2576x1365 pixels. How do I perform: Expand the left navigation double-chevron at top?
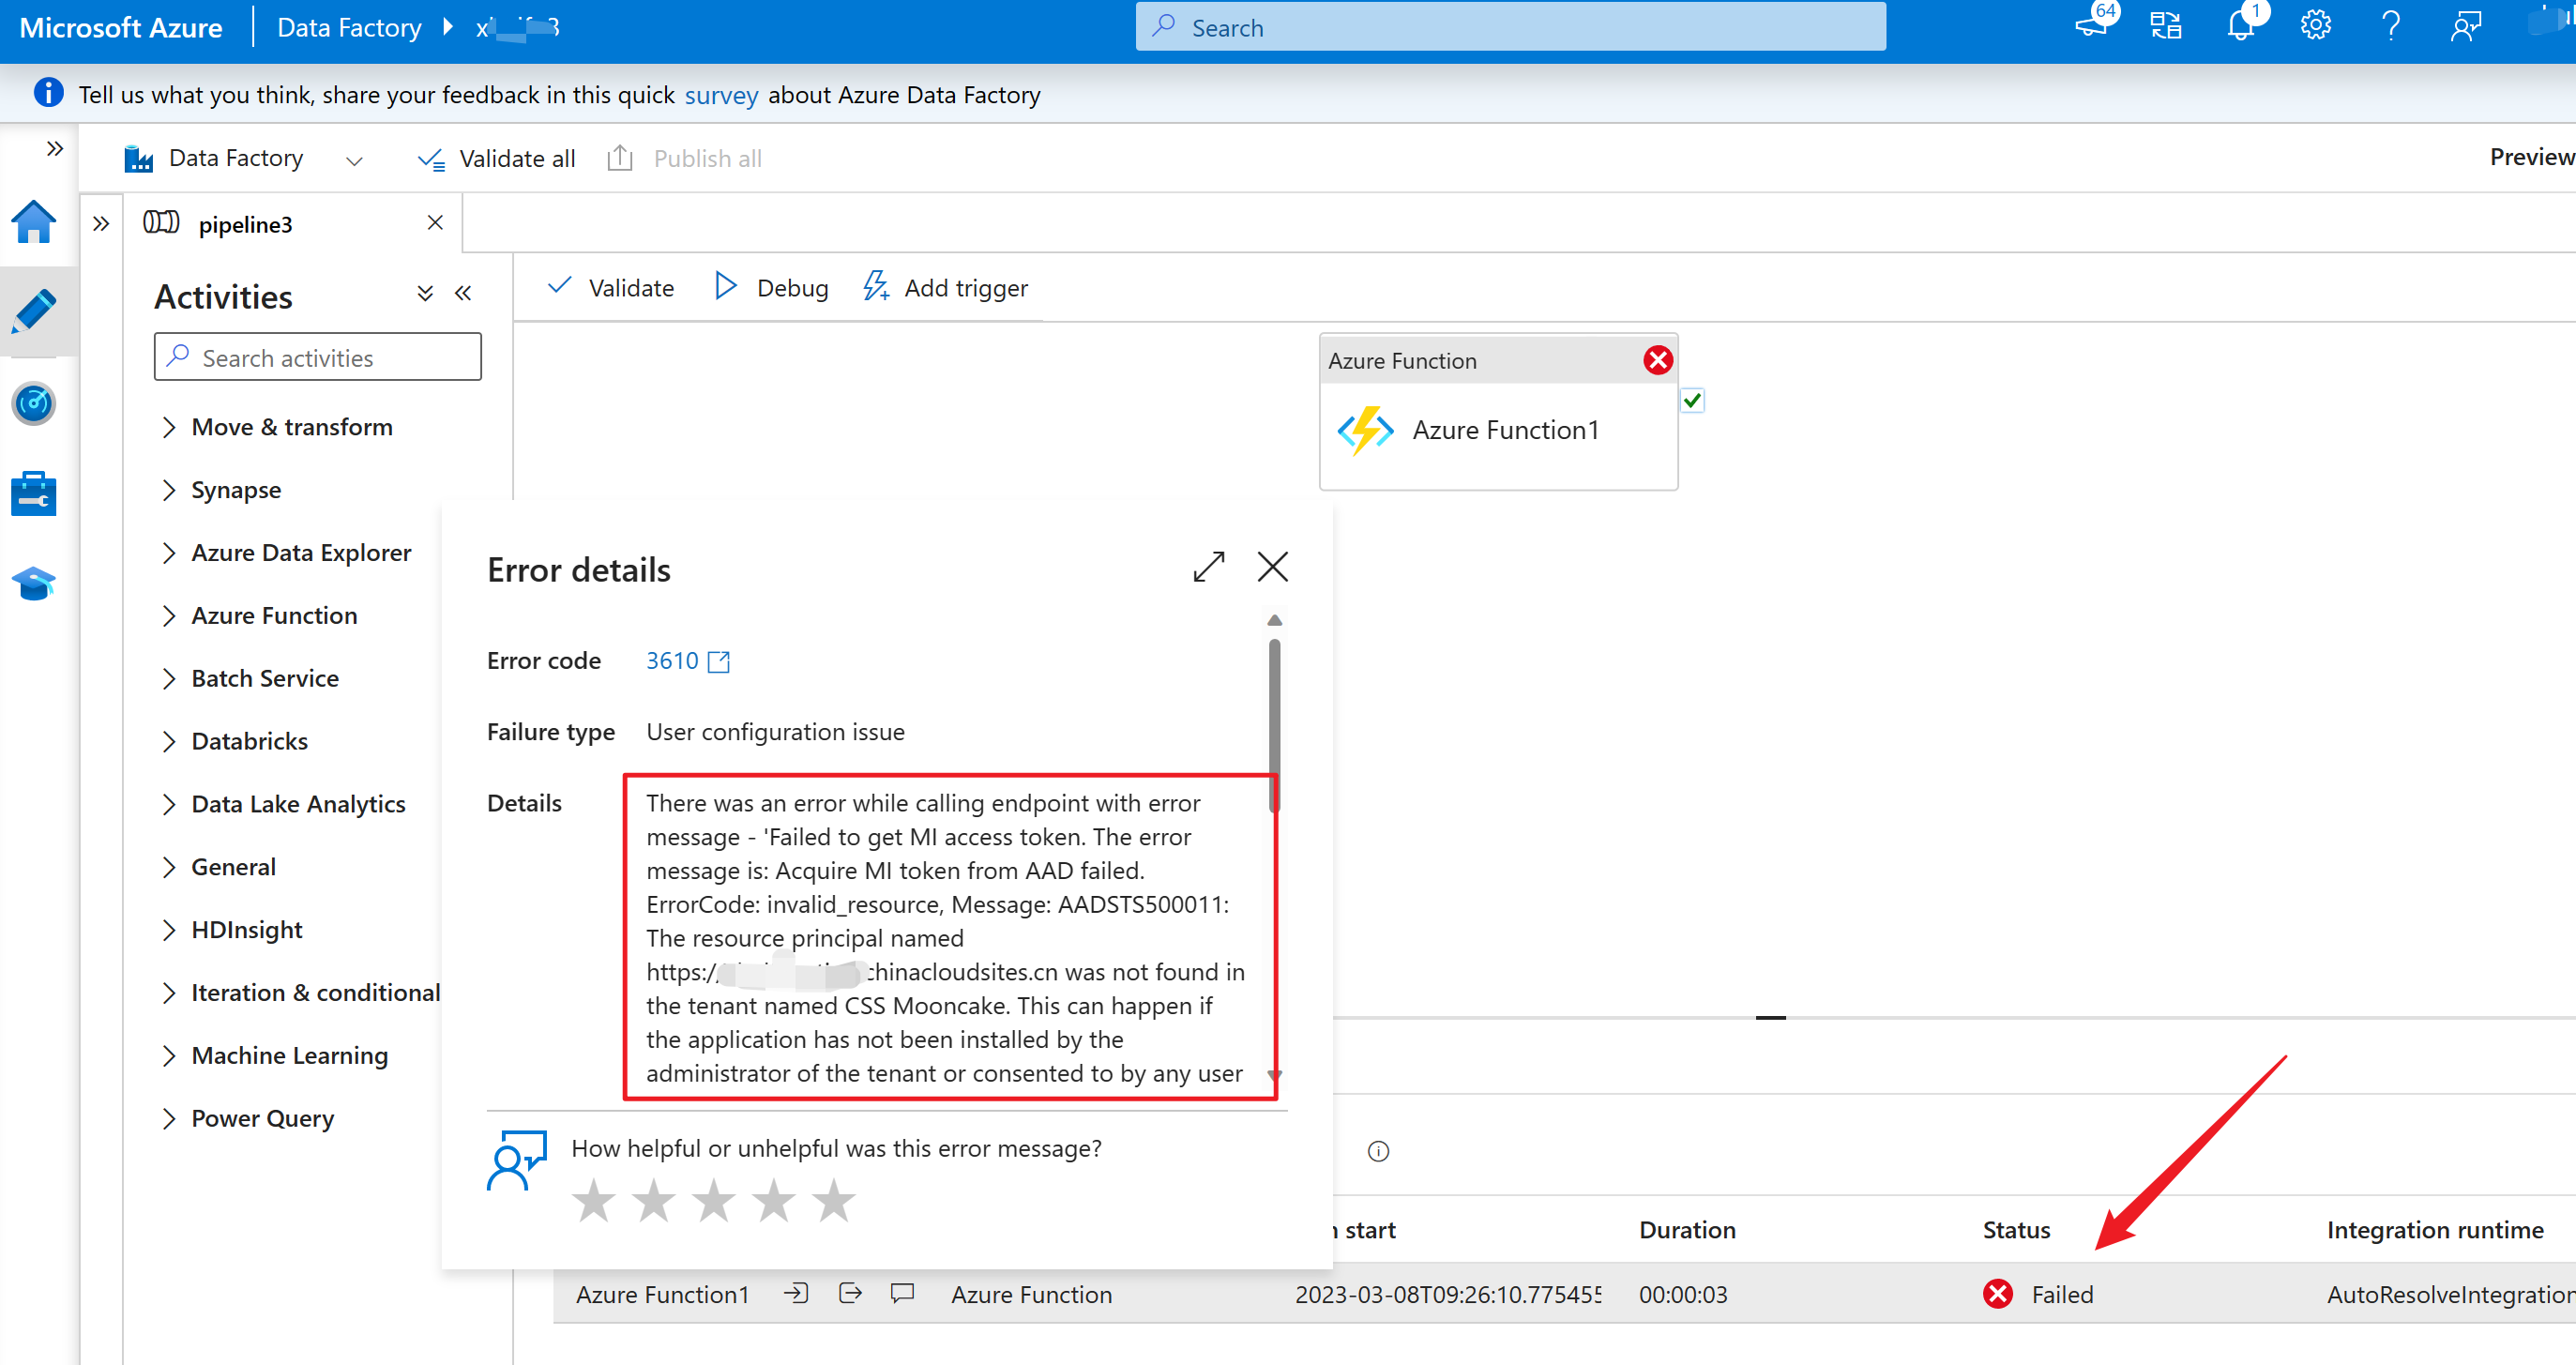pos(55,149)
